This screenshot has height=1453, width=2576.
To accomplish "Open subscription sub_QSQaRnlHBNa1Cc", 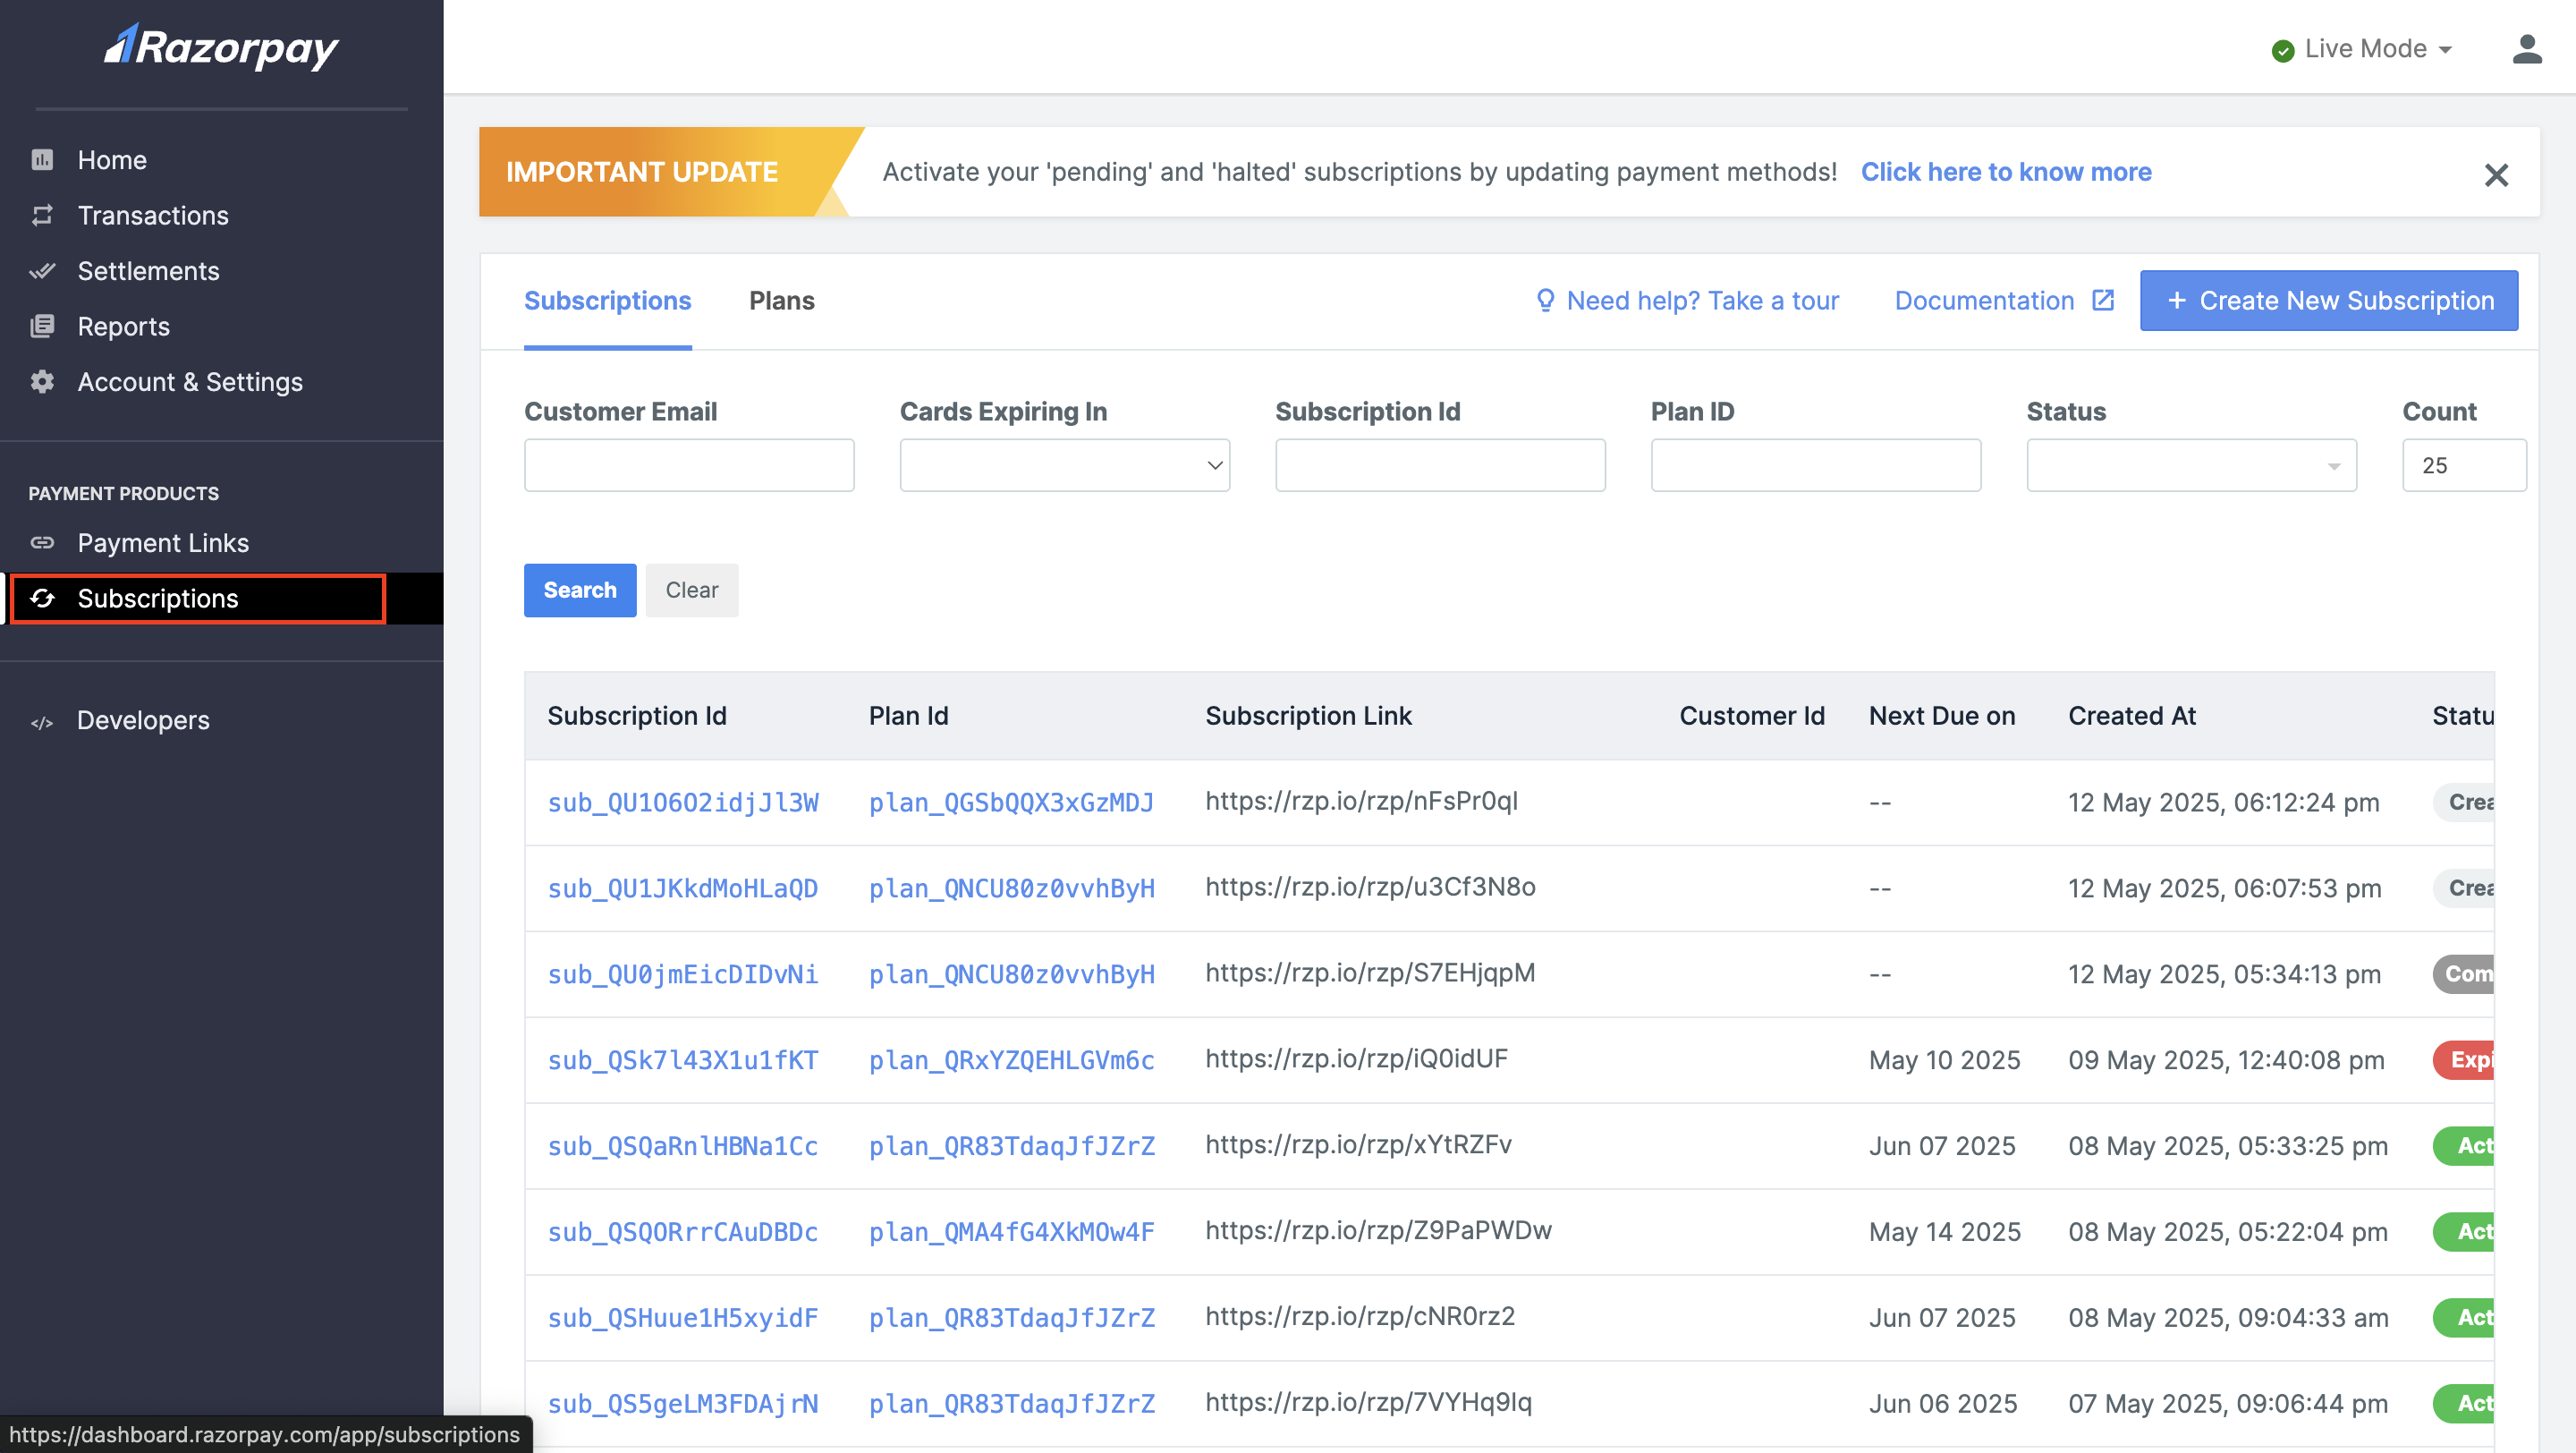I will pos(683,1146).
